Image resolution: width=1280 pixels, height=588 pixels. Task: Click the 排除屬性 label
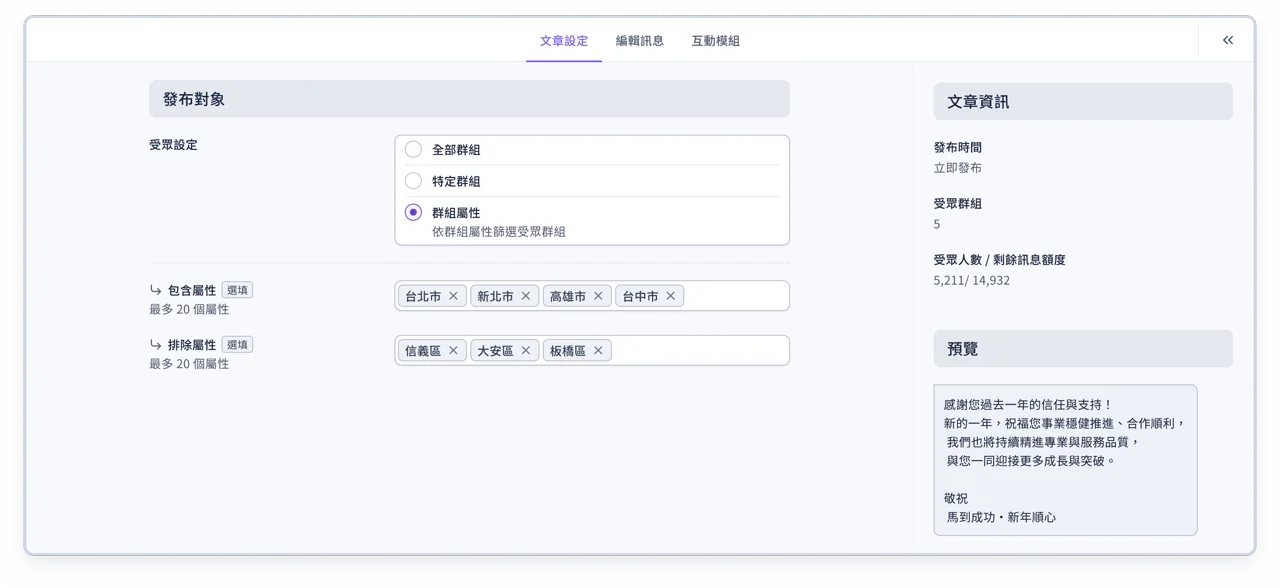click(x=192, y=344)
